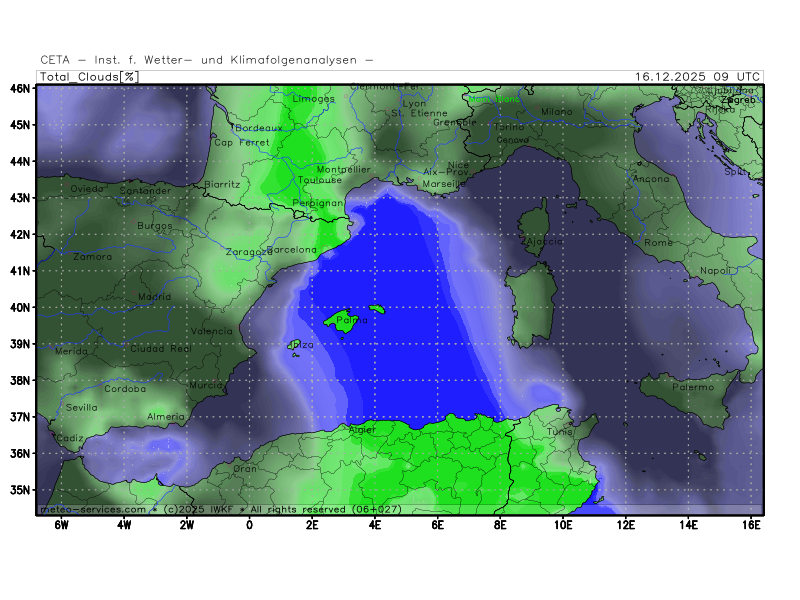This screenshot has height=600, width=800.
Task: Click the Ajaccio label on Corsica
Action: tap(542, 242)
